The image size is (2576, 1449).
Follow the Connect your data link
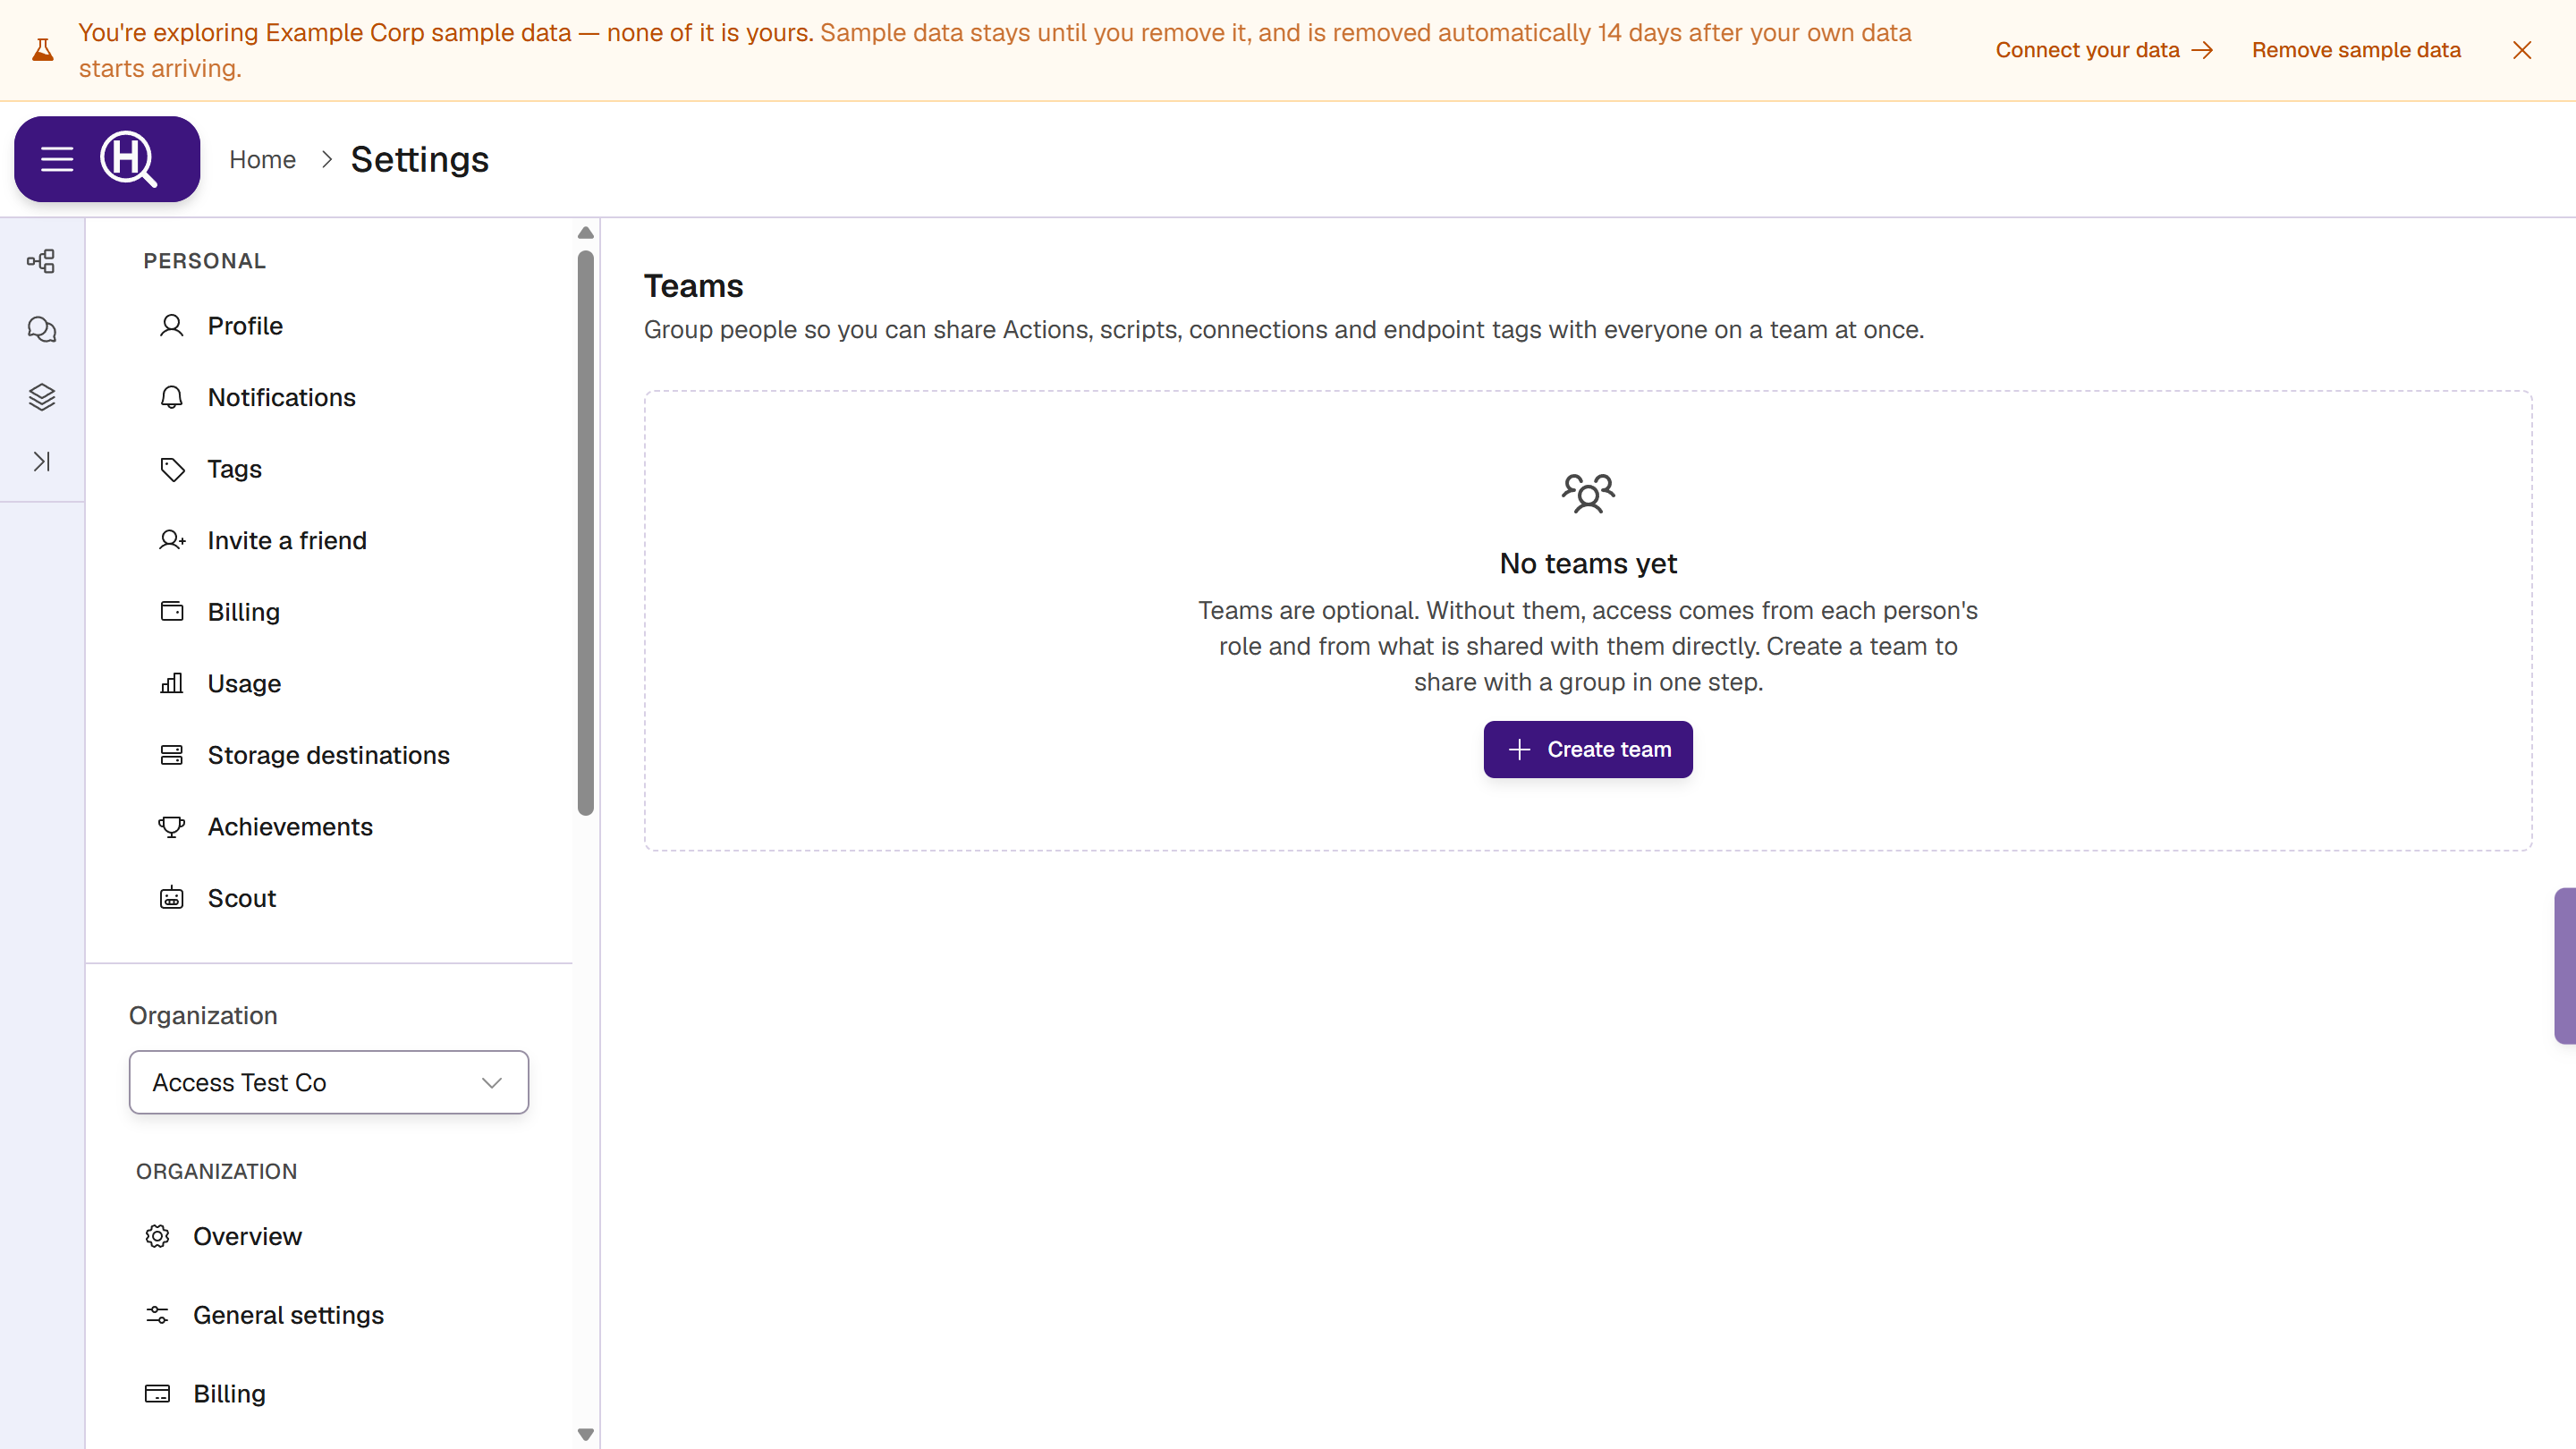tap(2104, 50)
